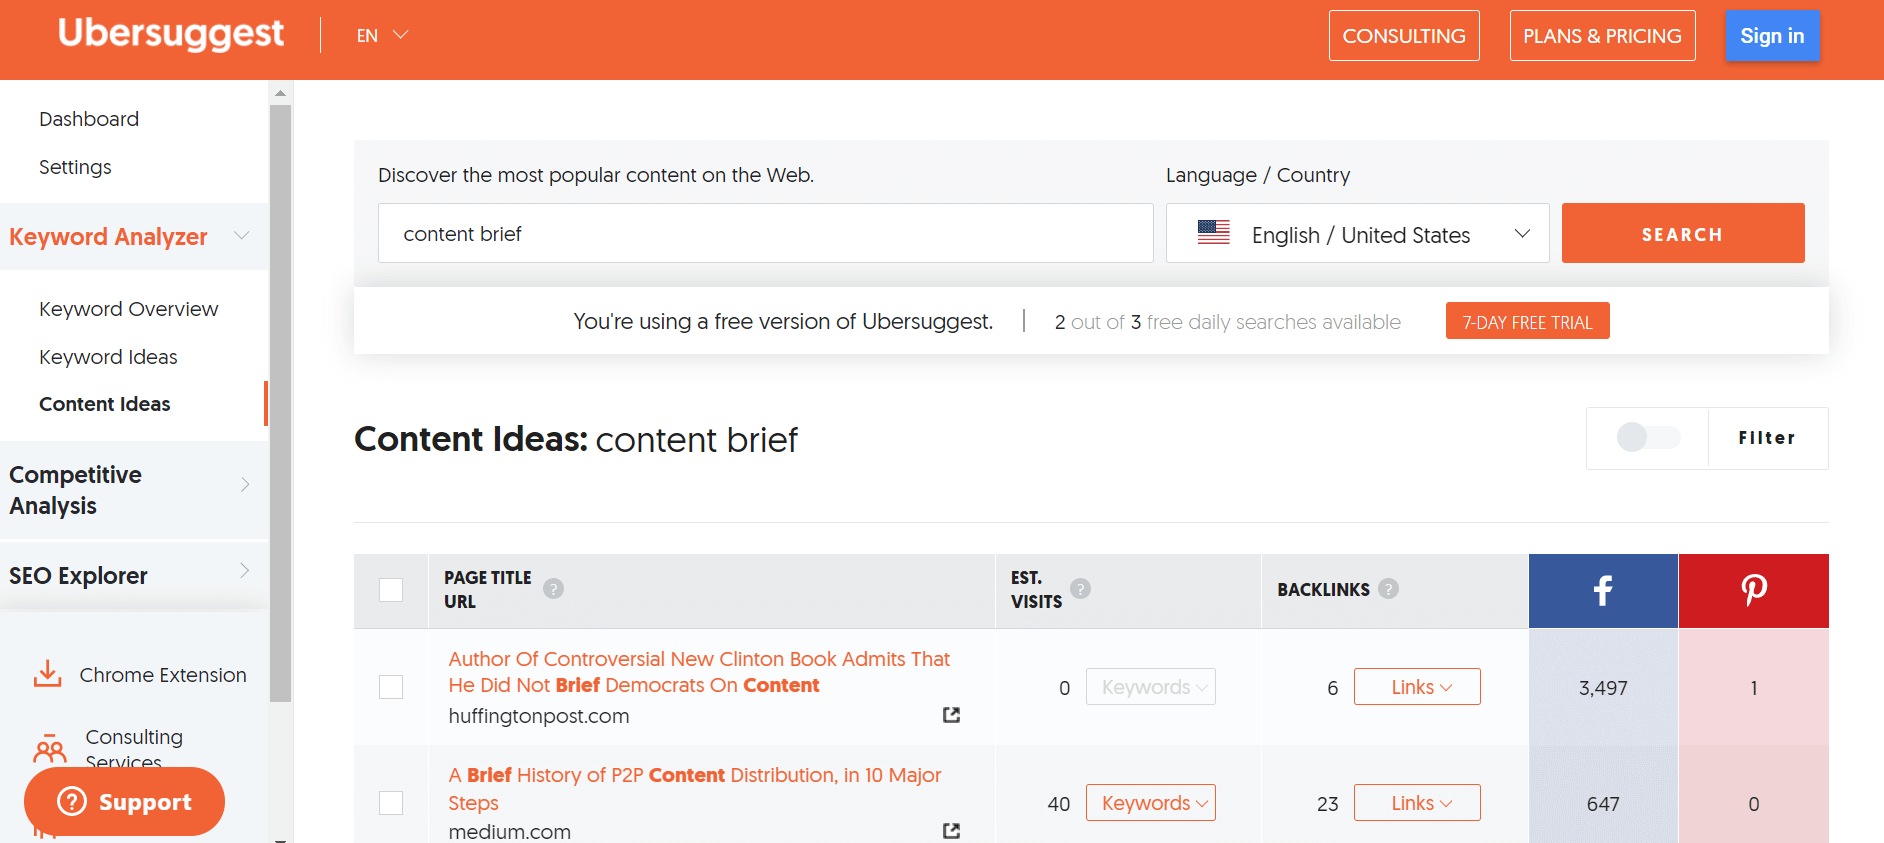
Task: Select Keyword Ideas in sidebar
Action: click(x=108, y=357)
